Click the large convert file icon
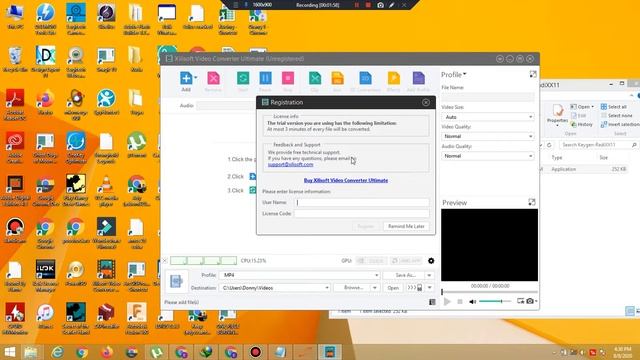640x360 pixels. tap(176, 281)
